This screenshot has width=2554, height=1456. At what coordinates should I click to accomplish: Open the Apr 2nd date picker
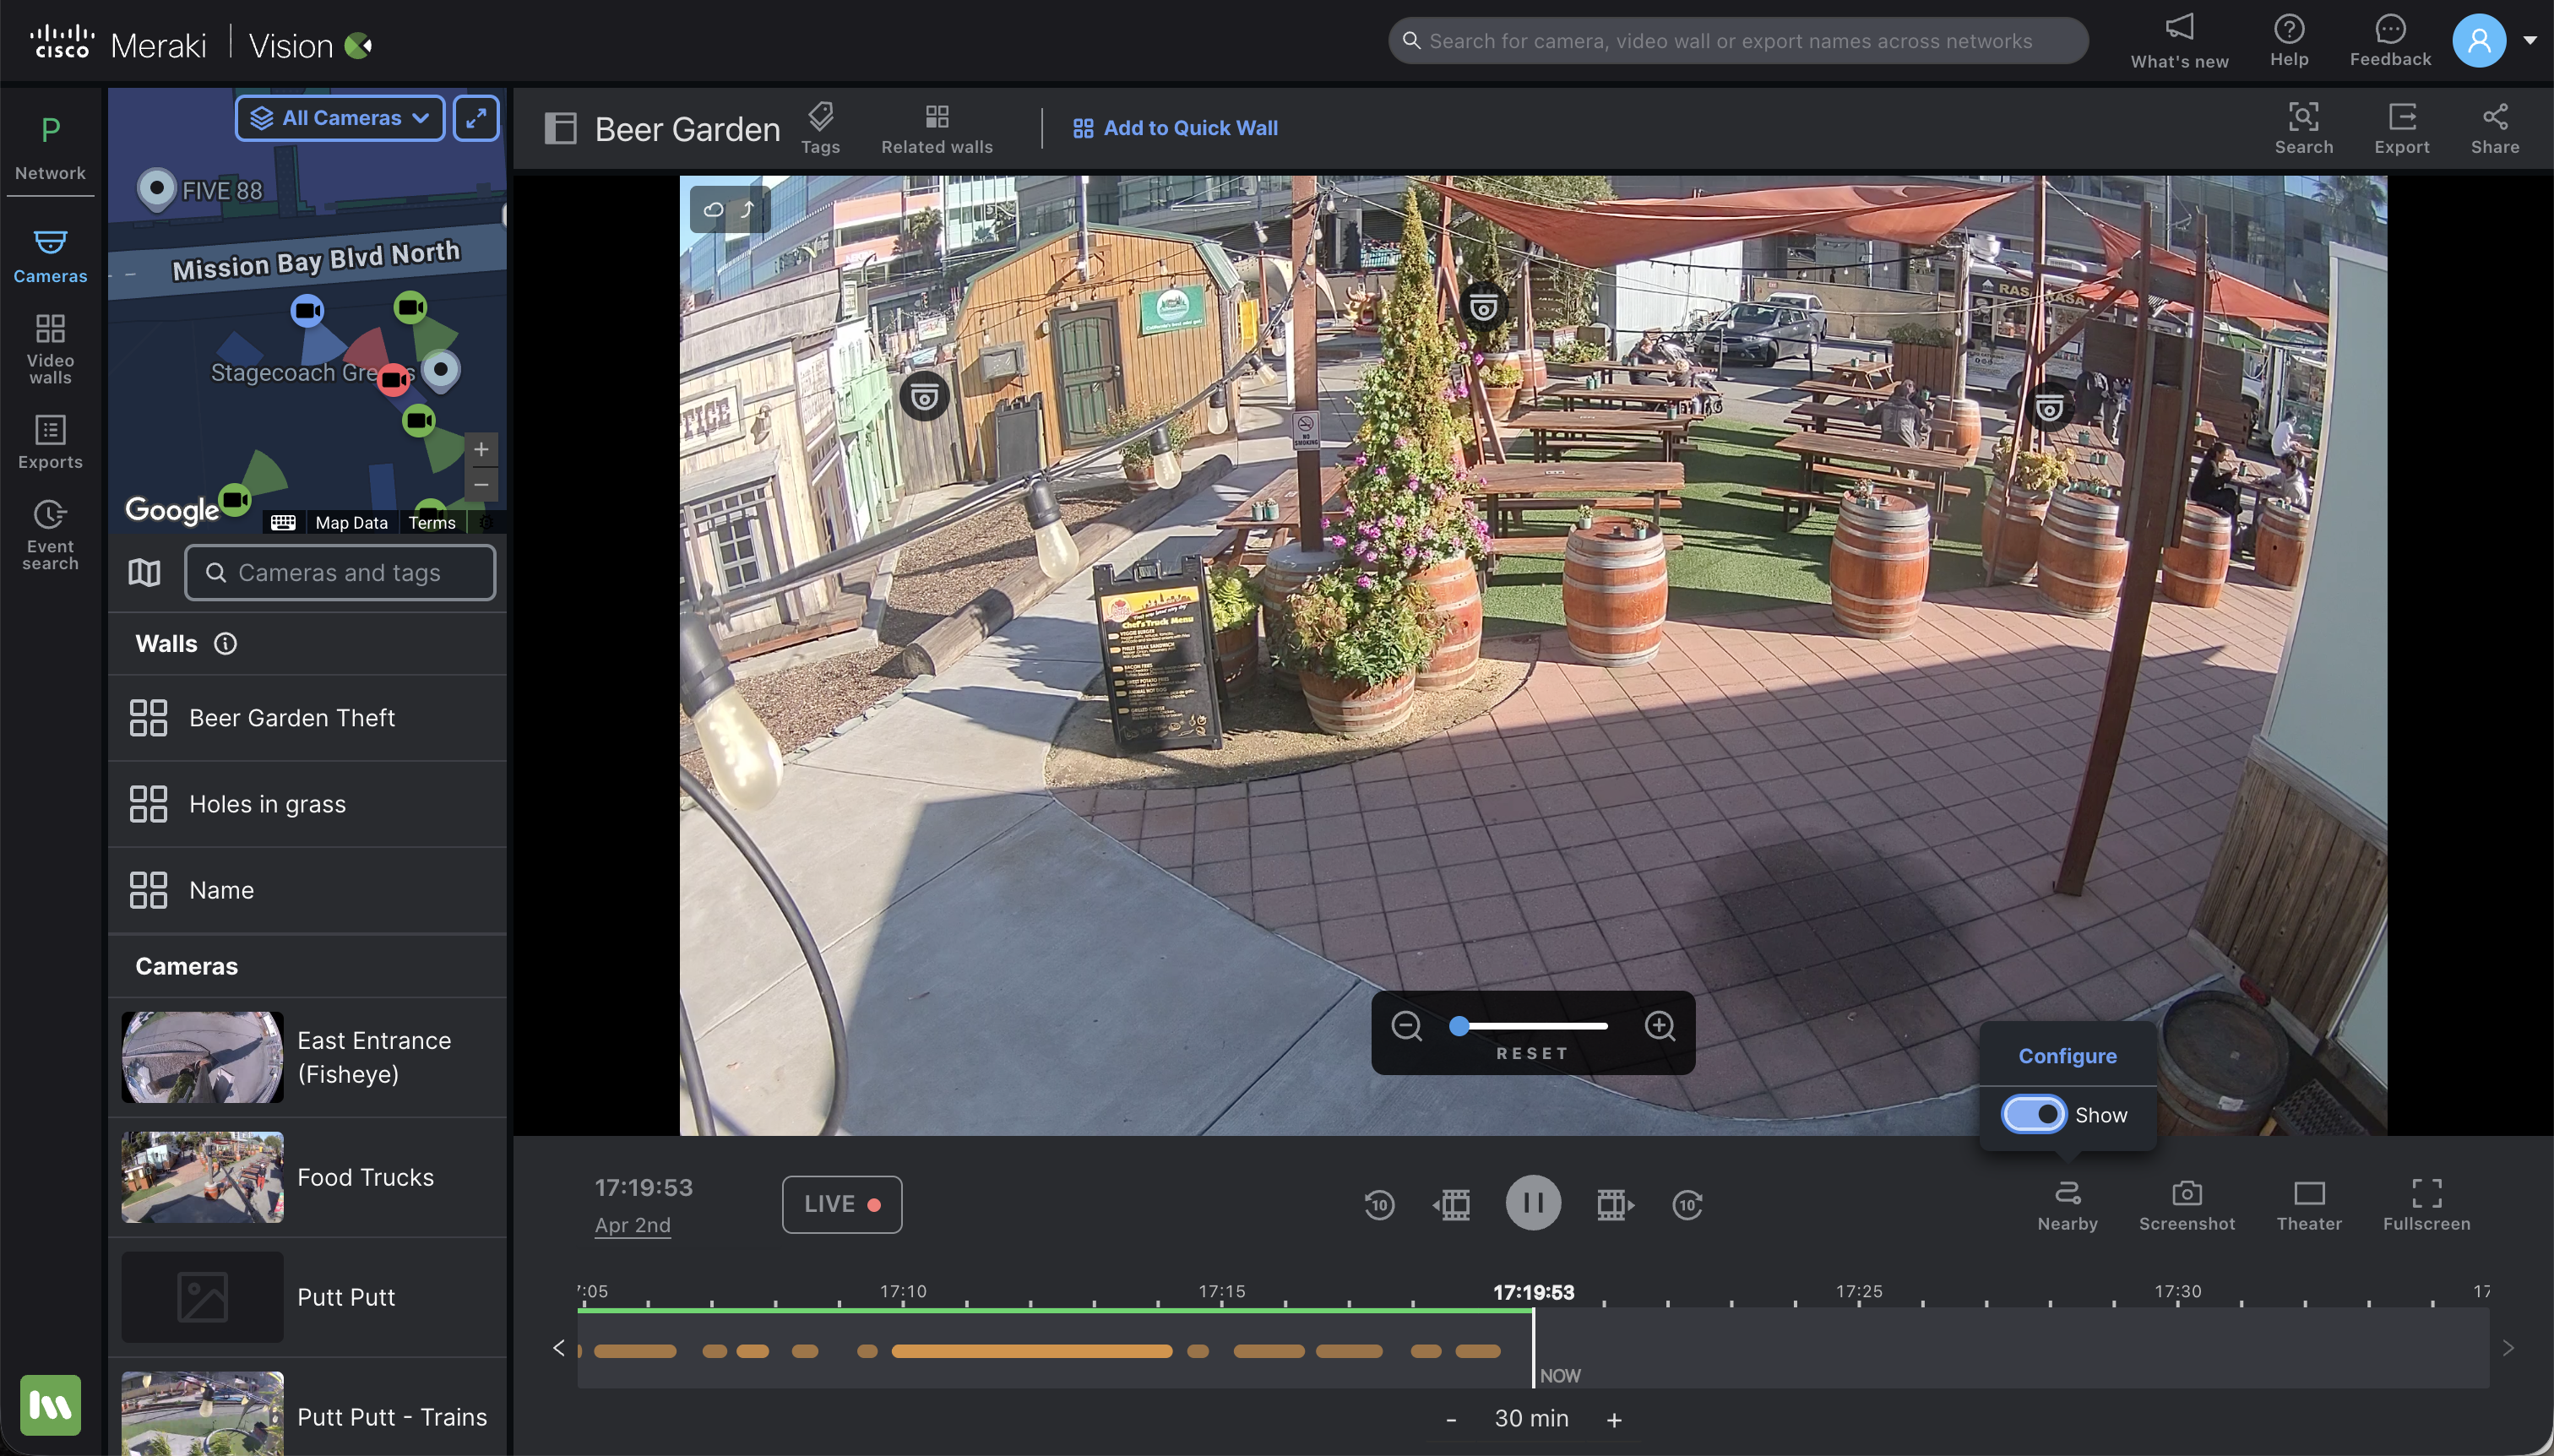[x=632, y=1225]
